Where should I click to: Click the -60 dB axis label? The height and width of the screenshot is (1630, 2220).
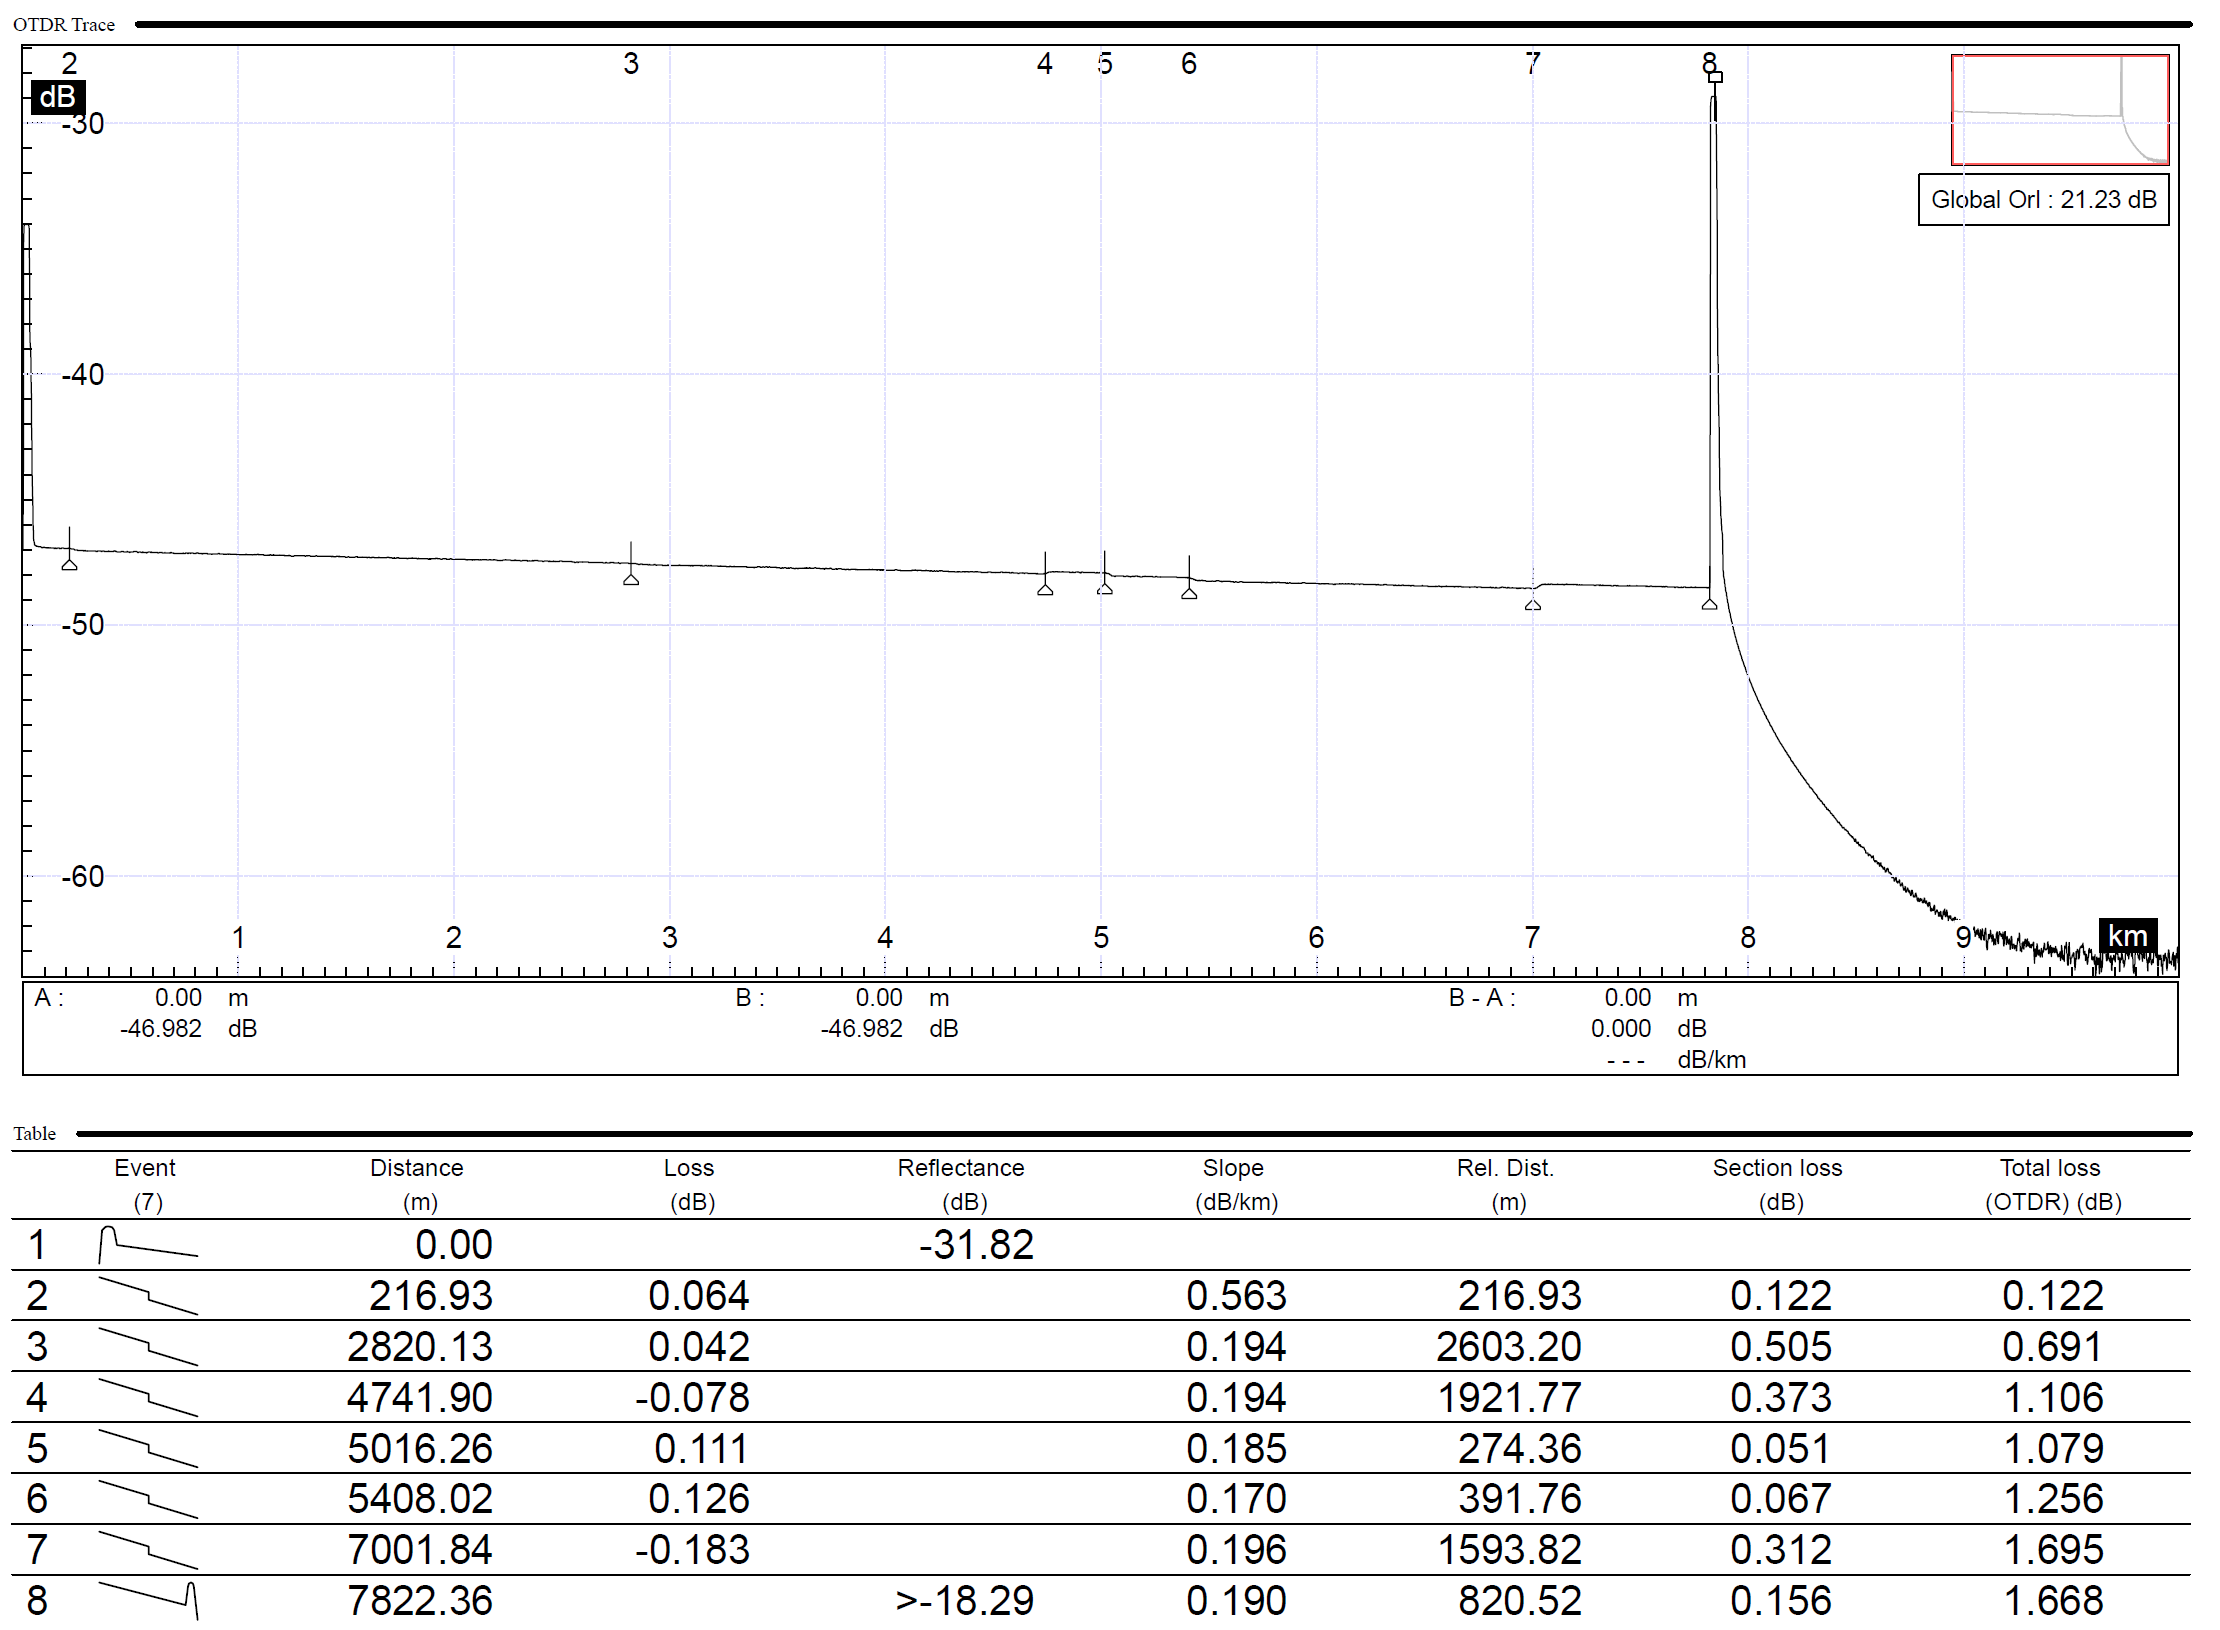pos(82,877)
